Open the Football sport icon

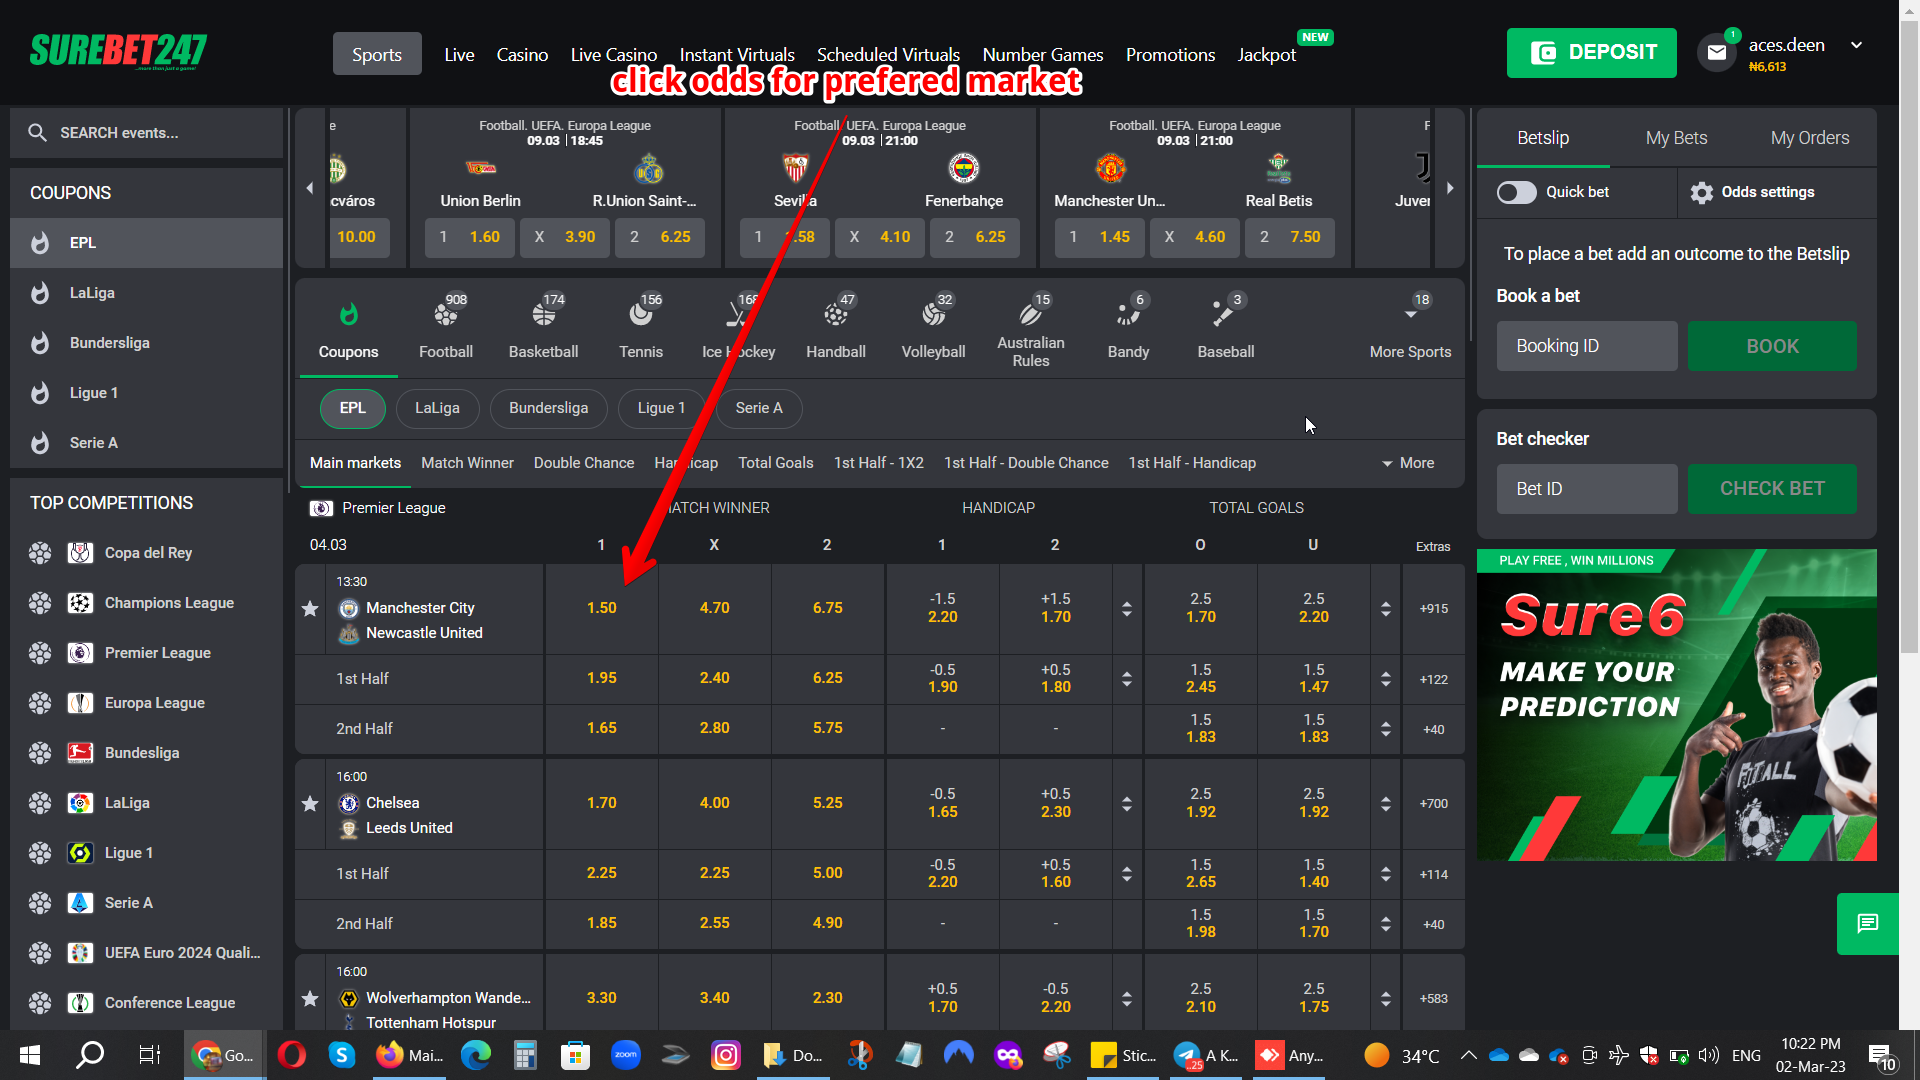pos(446,315)
